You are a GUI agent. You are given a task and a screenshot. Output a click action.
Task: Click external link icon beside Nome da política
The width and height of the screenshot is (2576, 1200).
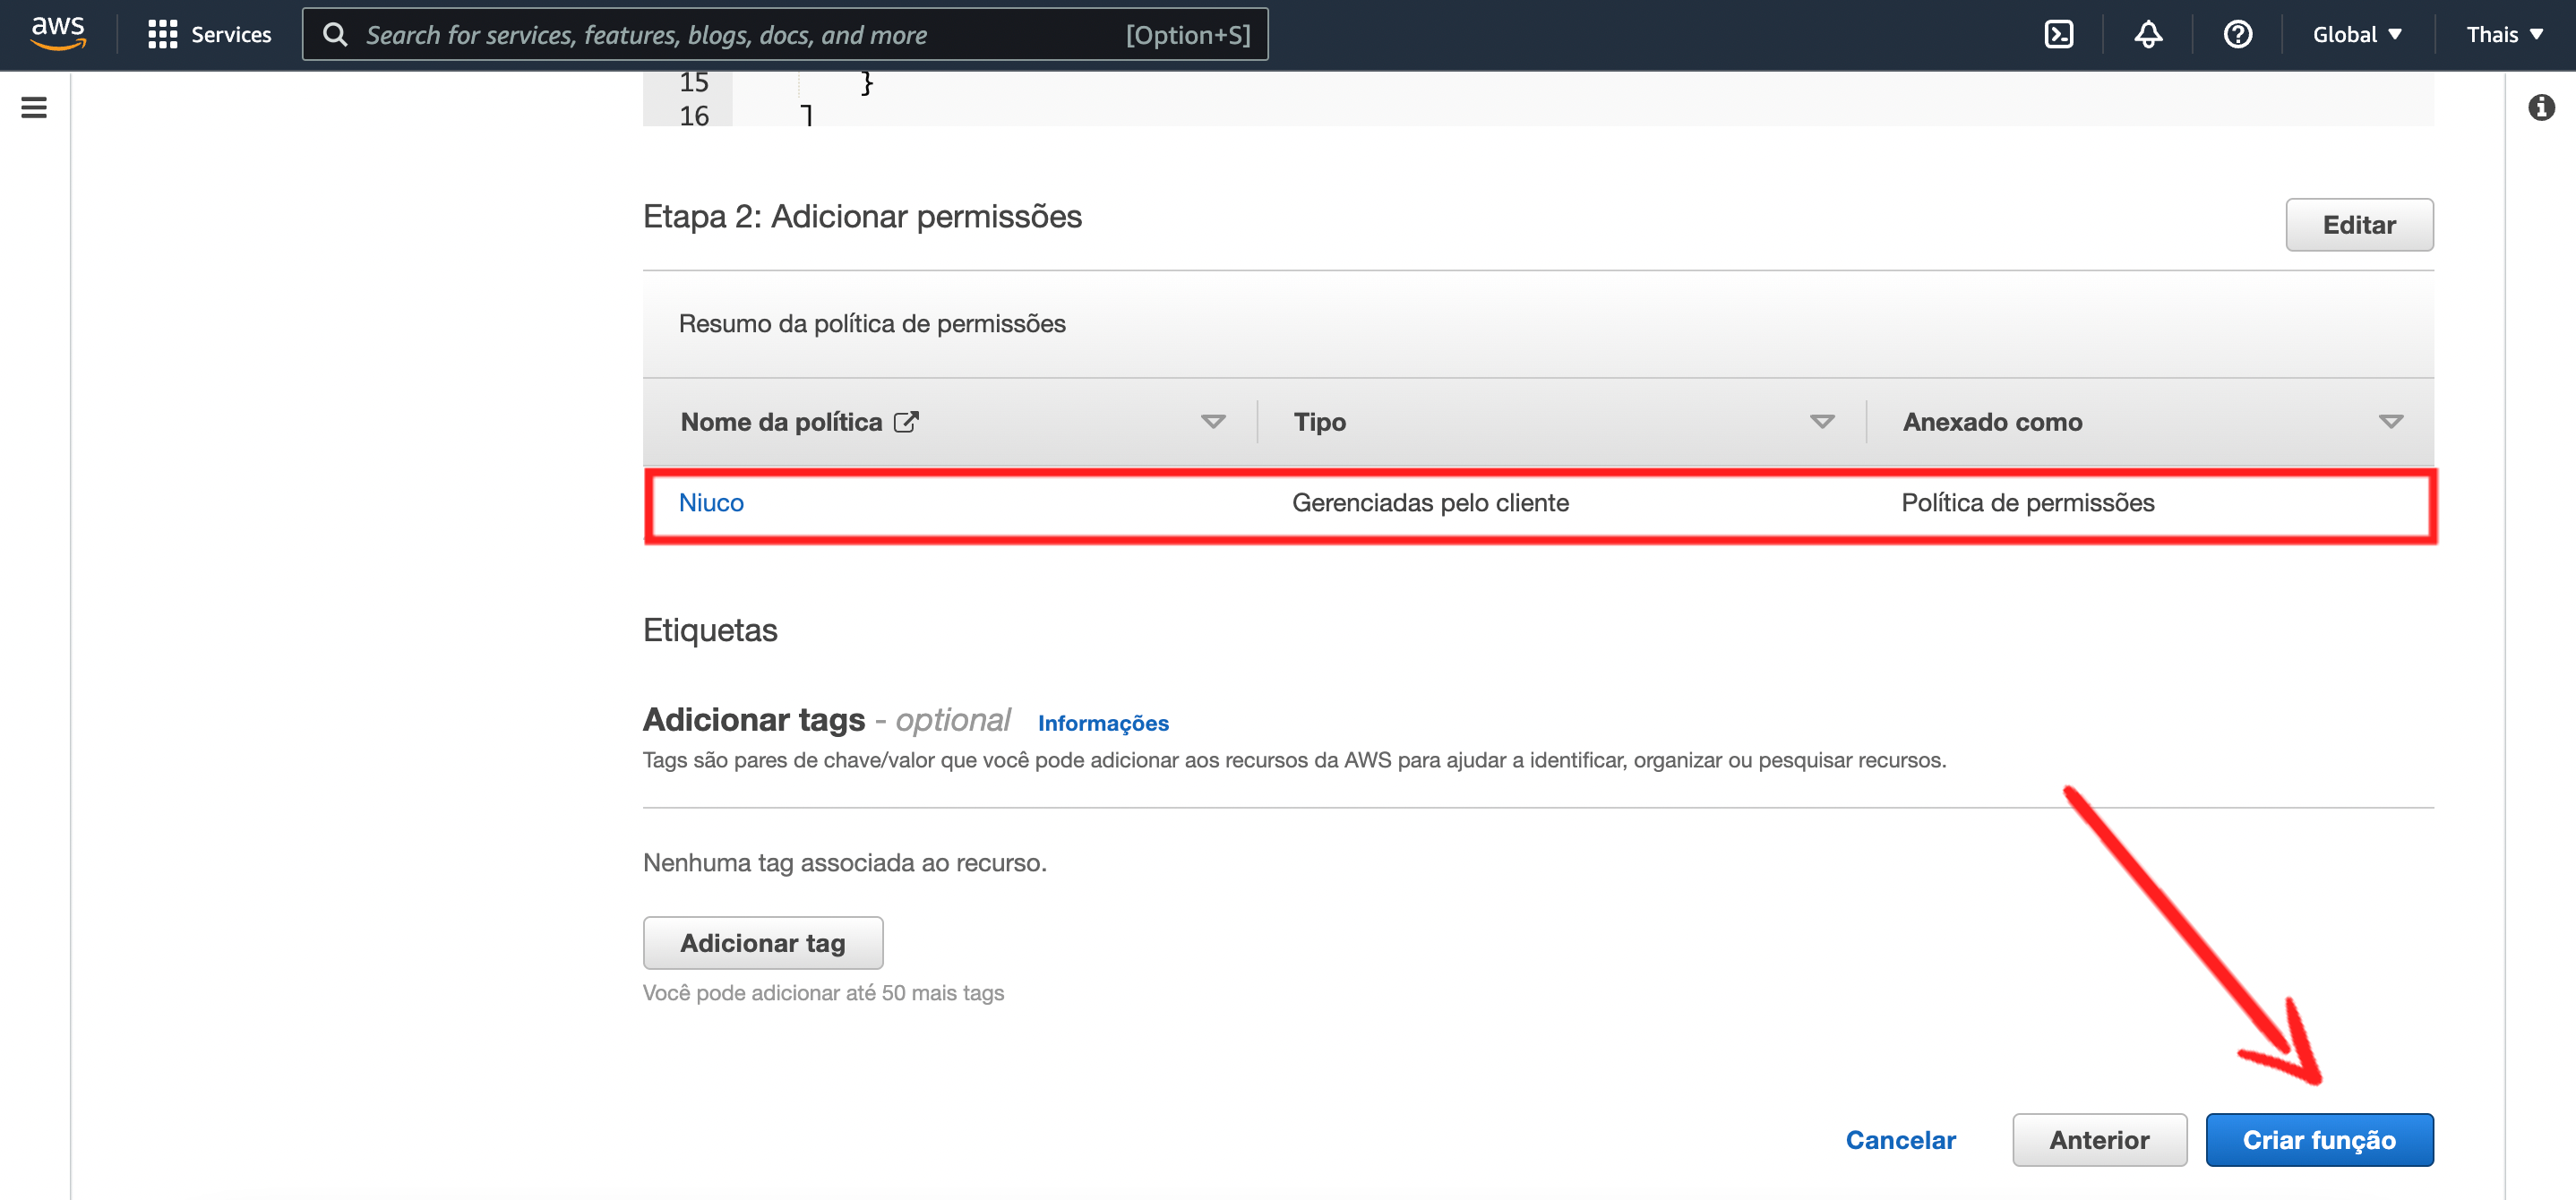[906, 422]
